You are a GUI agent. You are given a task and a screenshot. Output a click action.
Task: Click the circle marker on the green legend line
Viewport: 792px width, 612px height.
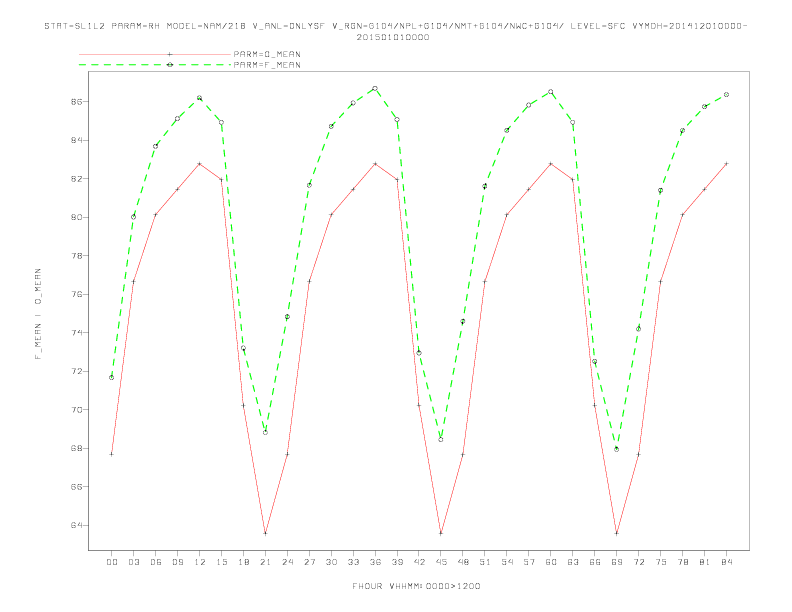[170, 65]
